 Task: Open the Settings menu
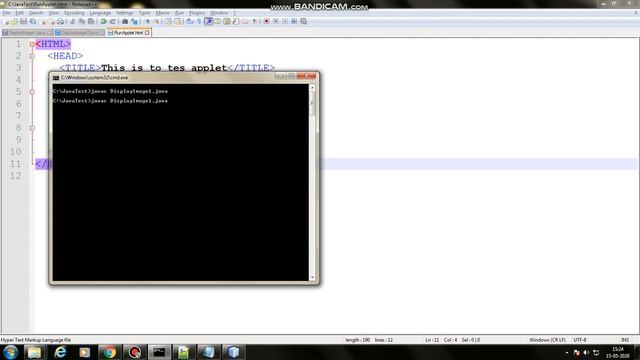[x=124, y=13]
